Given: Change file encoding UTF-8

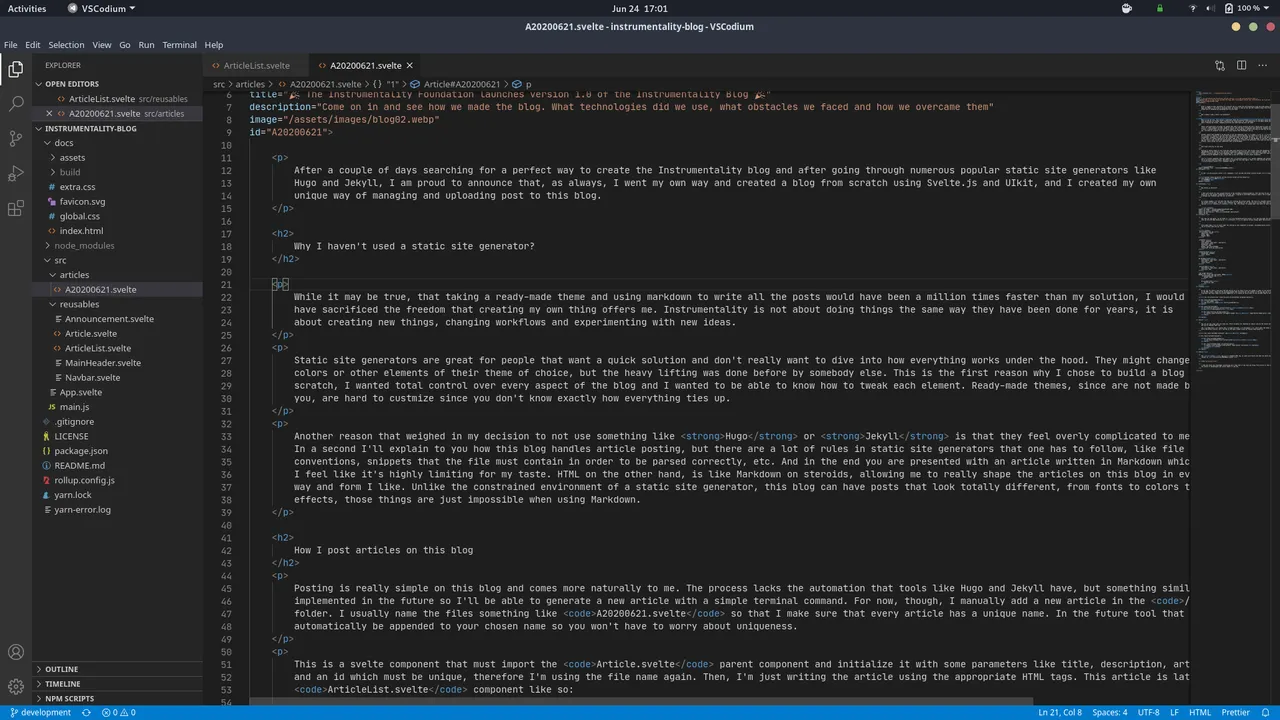Looking at the screenshot, I should 1148,713.
